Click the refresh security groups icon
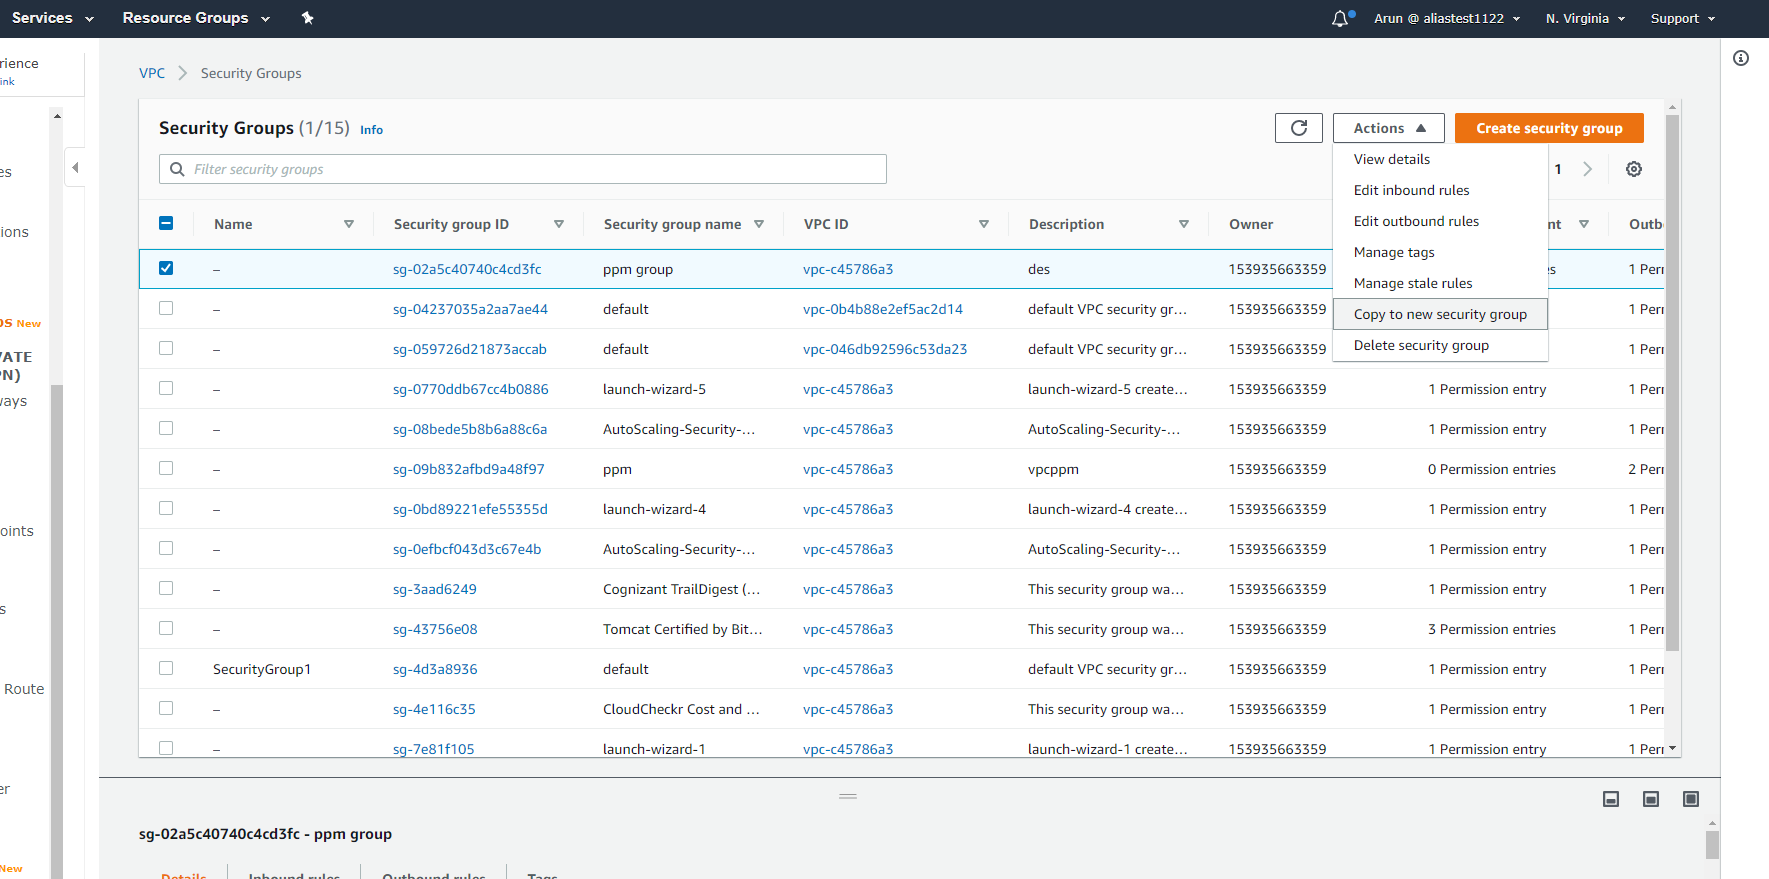 tap(1298, 128)
